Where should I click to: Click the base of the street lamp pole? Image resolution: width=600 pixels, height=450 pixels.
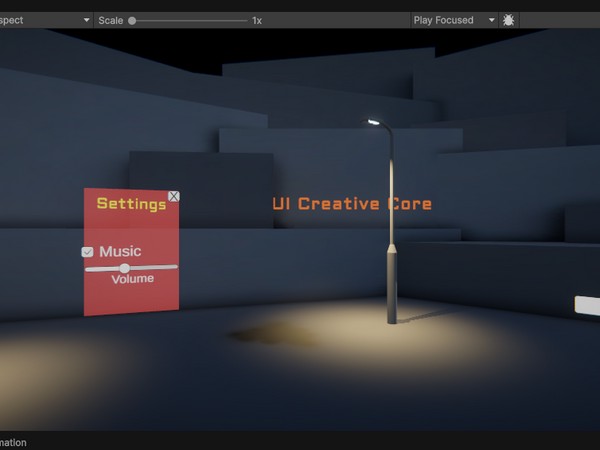(x=393, y=316)
